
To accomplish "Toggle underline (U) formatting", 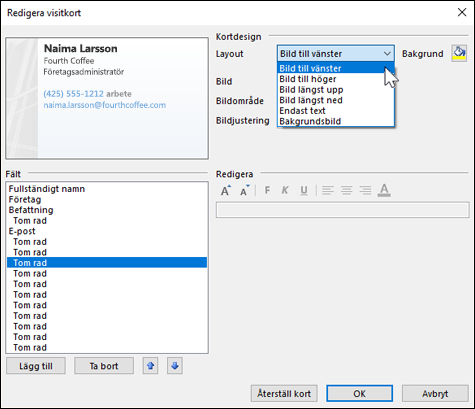I will tap(304, 190).
